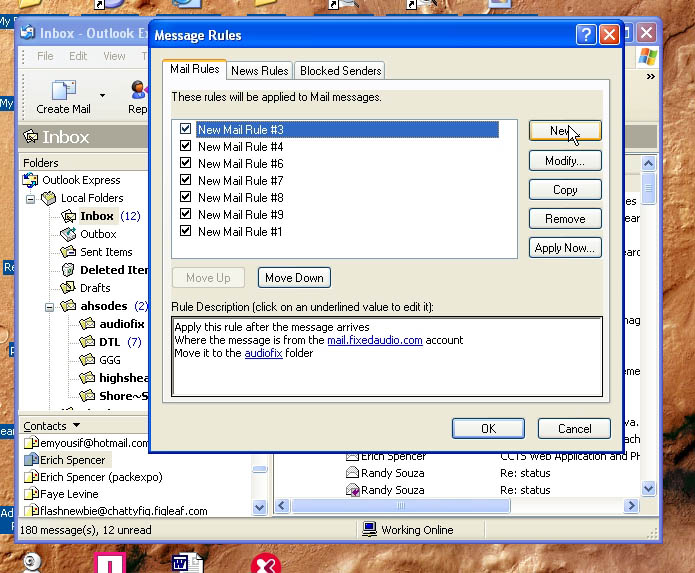695x573 pixels.
Task: Click OK in Message Rules dialog
Action: pyautogui.click(x=488, y=429)
